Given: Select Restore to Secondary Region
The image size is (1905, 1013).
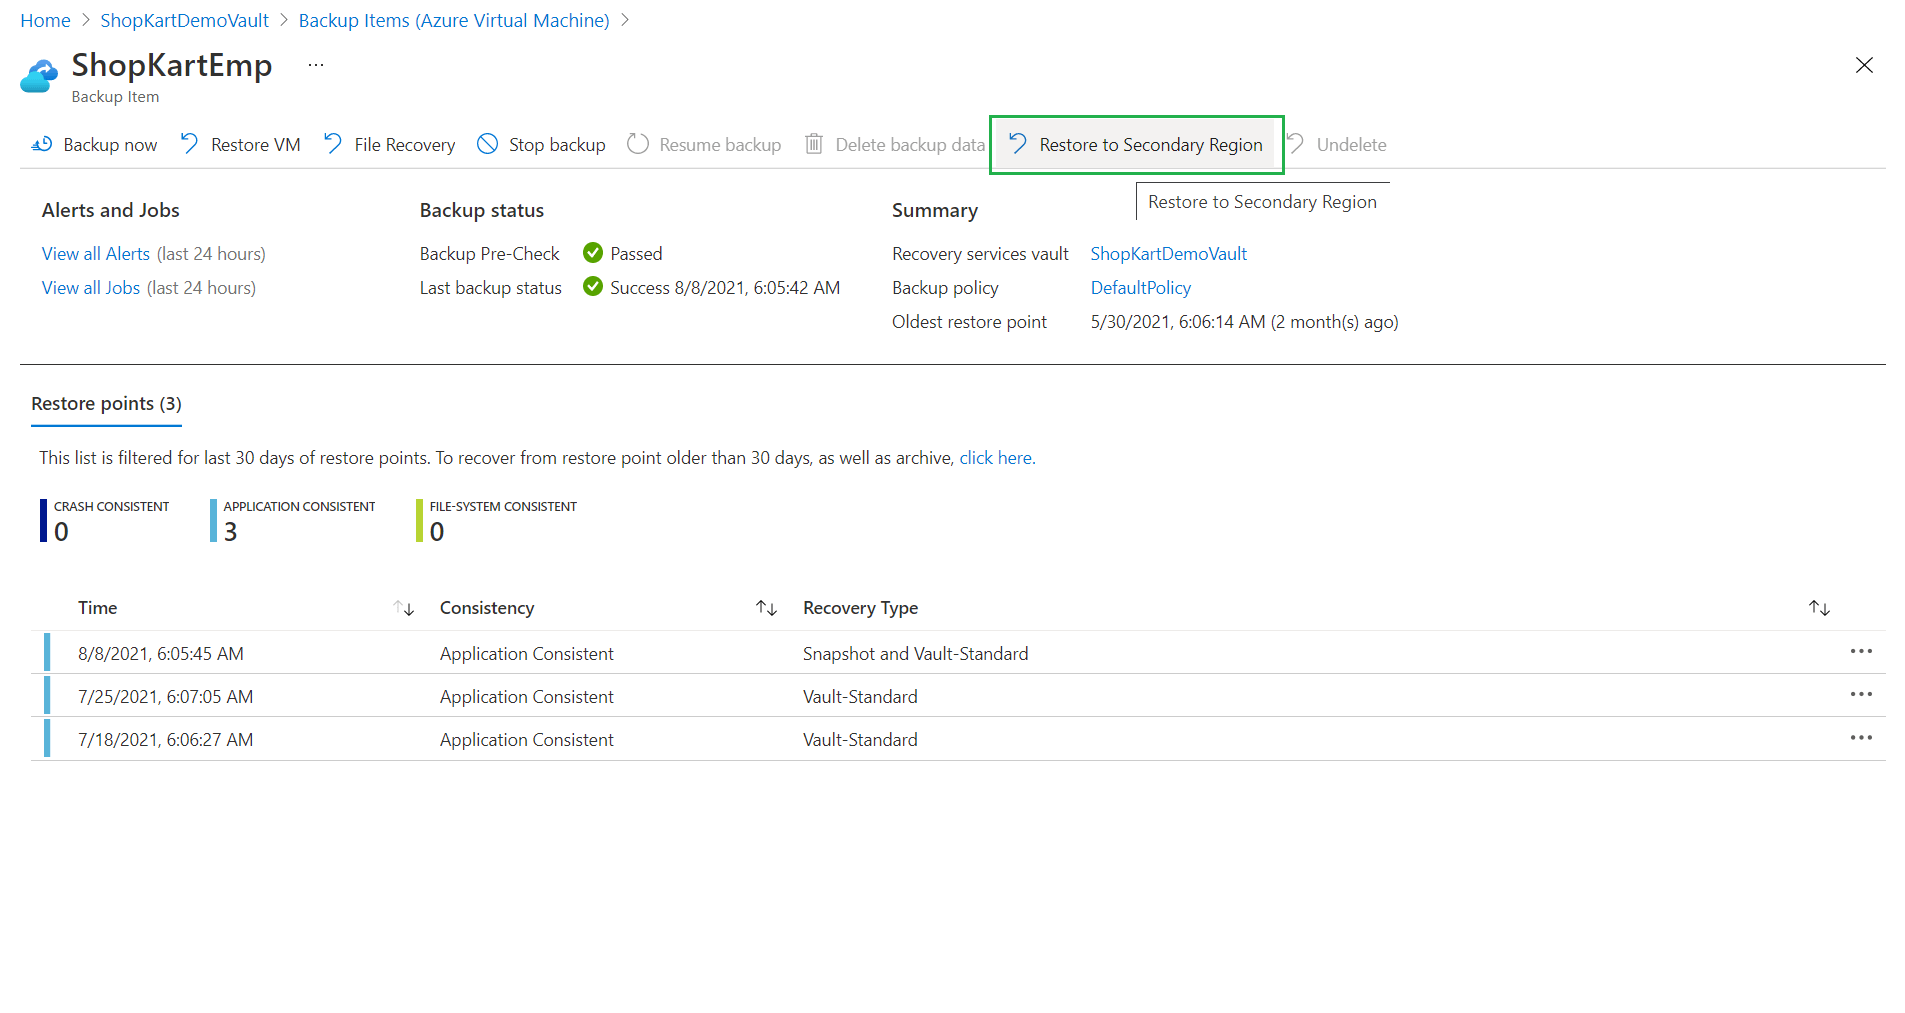Looking at the screenshot, I should pos(1136,145).
